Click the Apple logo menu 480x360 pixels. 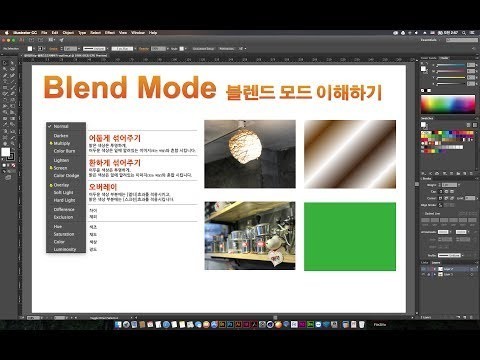tap(6, 33)
